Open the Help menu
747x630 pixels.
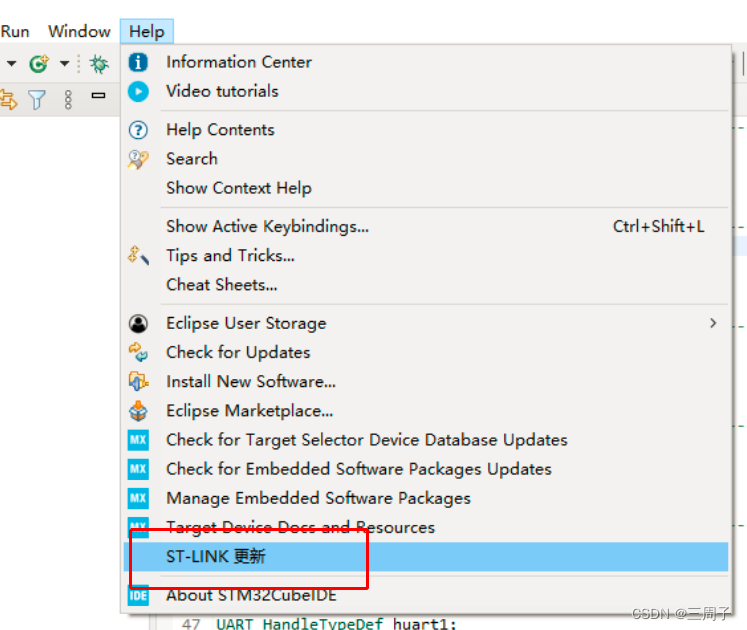click(x=147, y=31)
